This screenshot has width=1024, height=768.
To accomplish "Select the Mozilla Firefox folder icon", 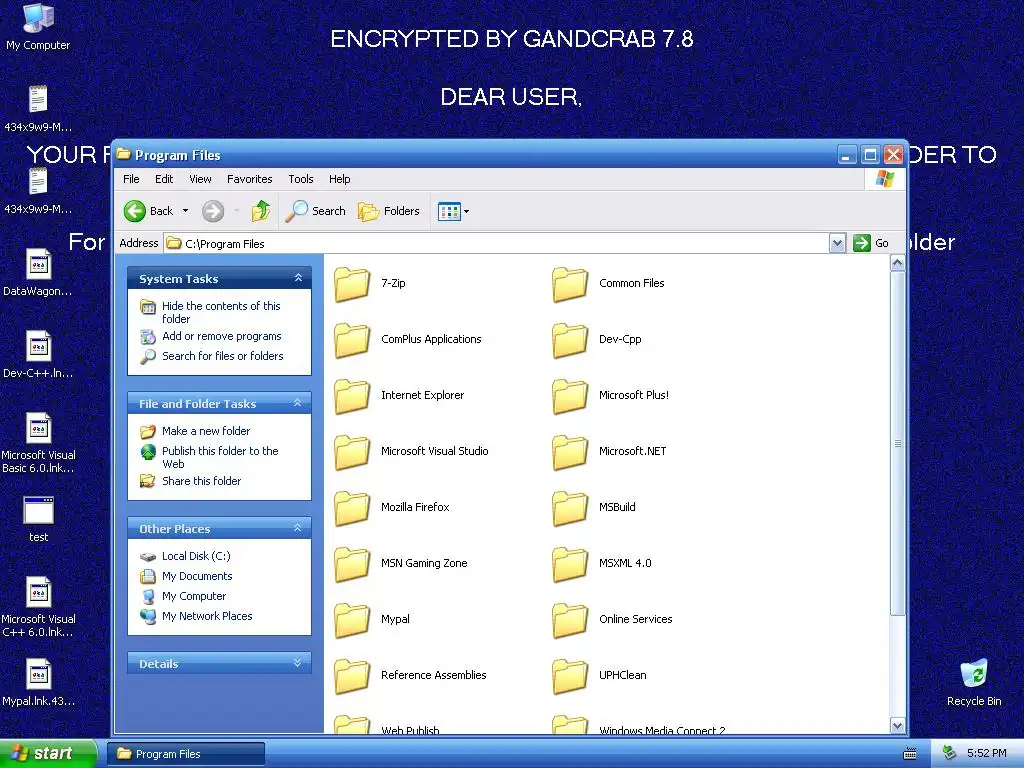I will (x=352, y=508).
